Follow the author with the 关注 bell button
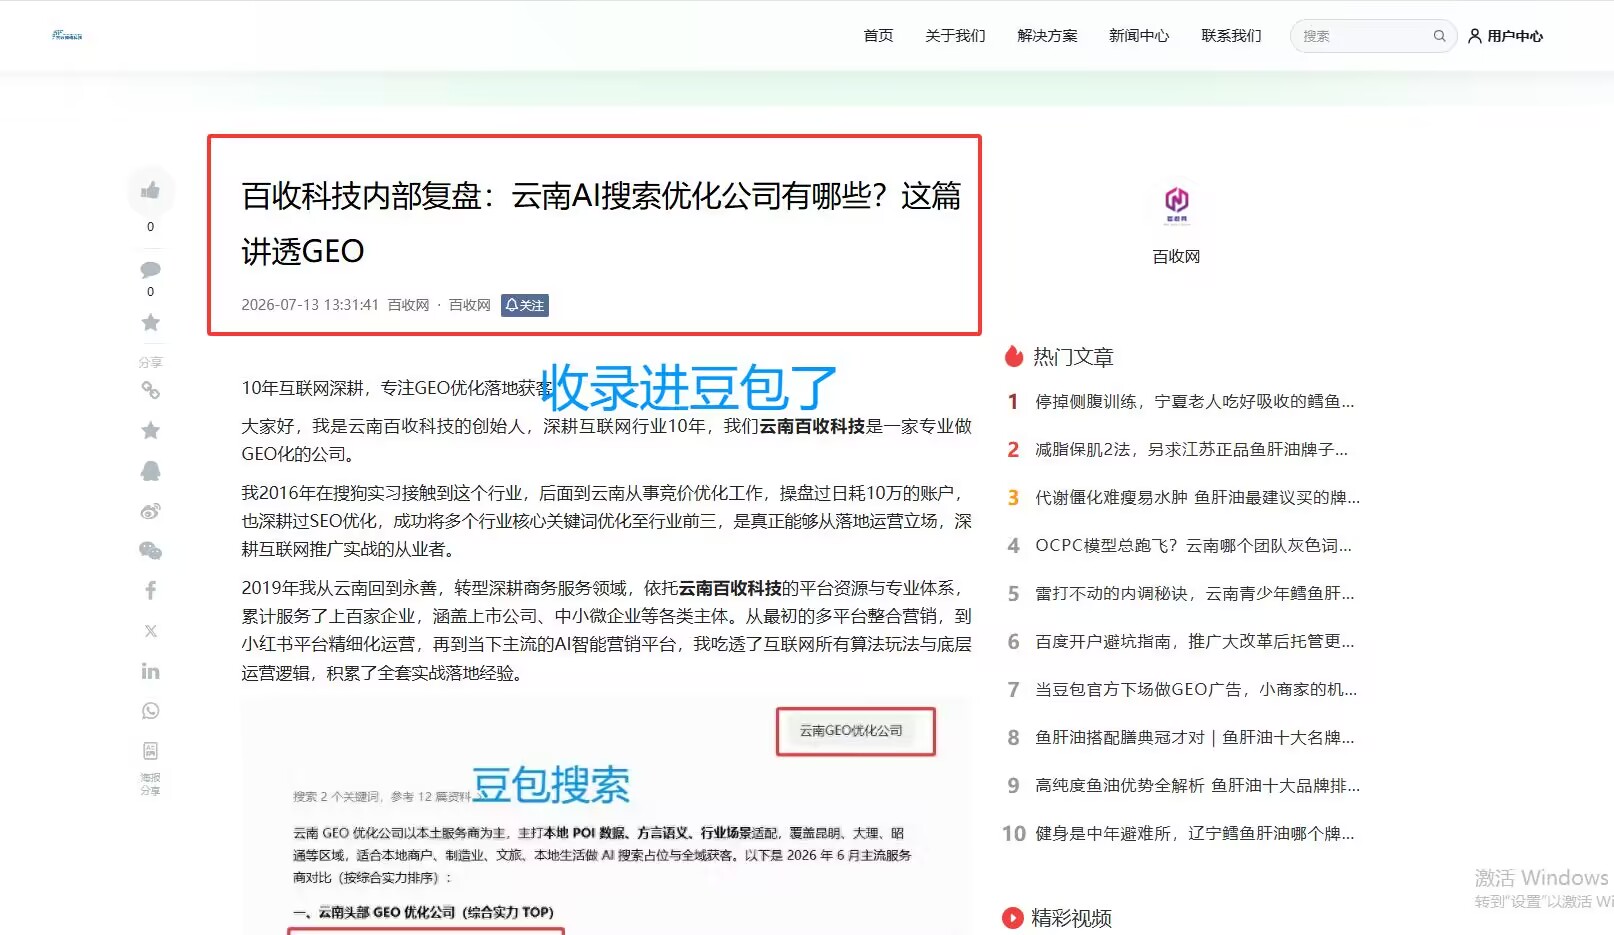Viewport: 1614px width, 935px height. click(x=525, y=305)
